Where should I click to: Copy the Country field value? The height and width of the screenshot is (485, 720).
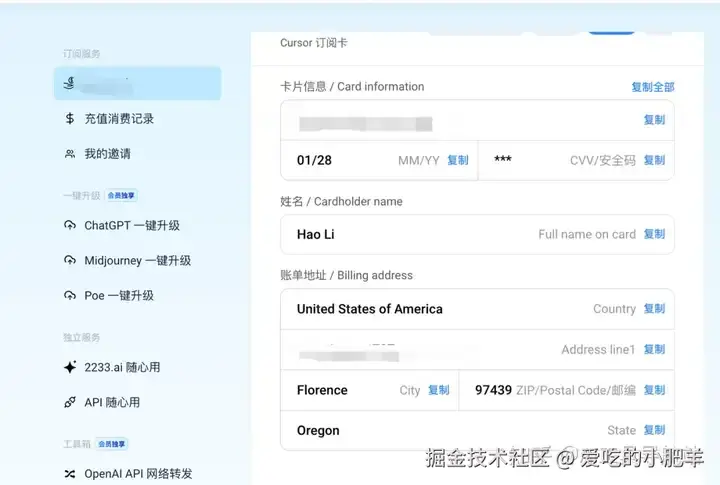[654, 308]
